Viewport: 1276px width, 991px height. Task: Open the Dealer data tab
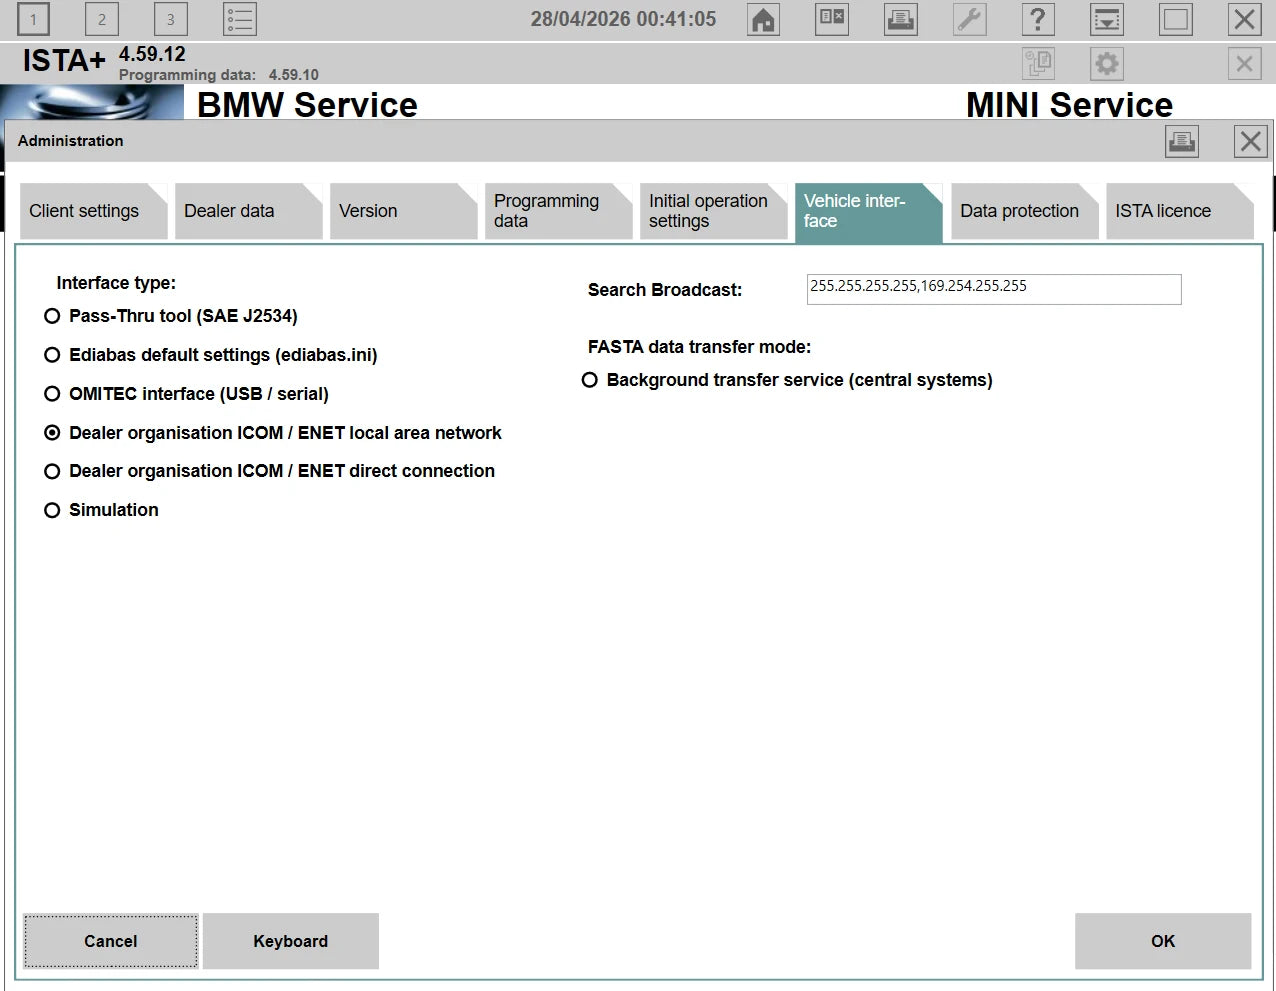tap(248, 211)
